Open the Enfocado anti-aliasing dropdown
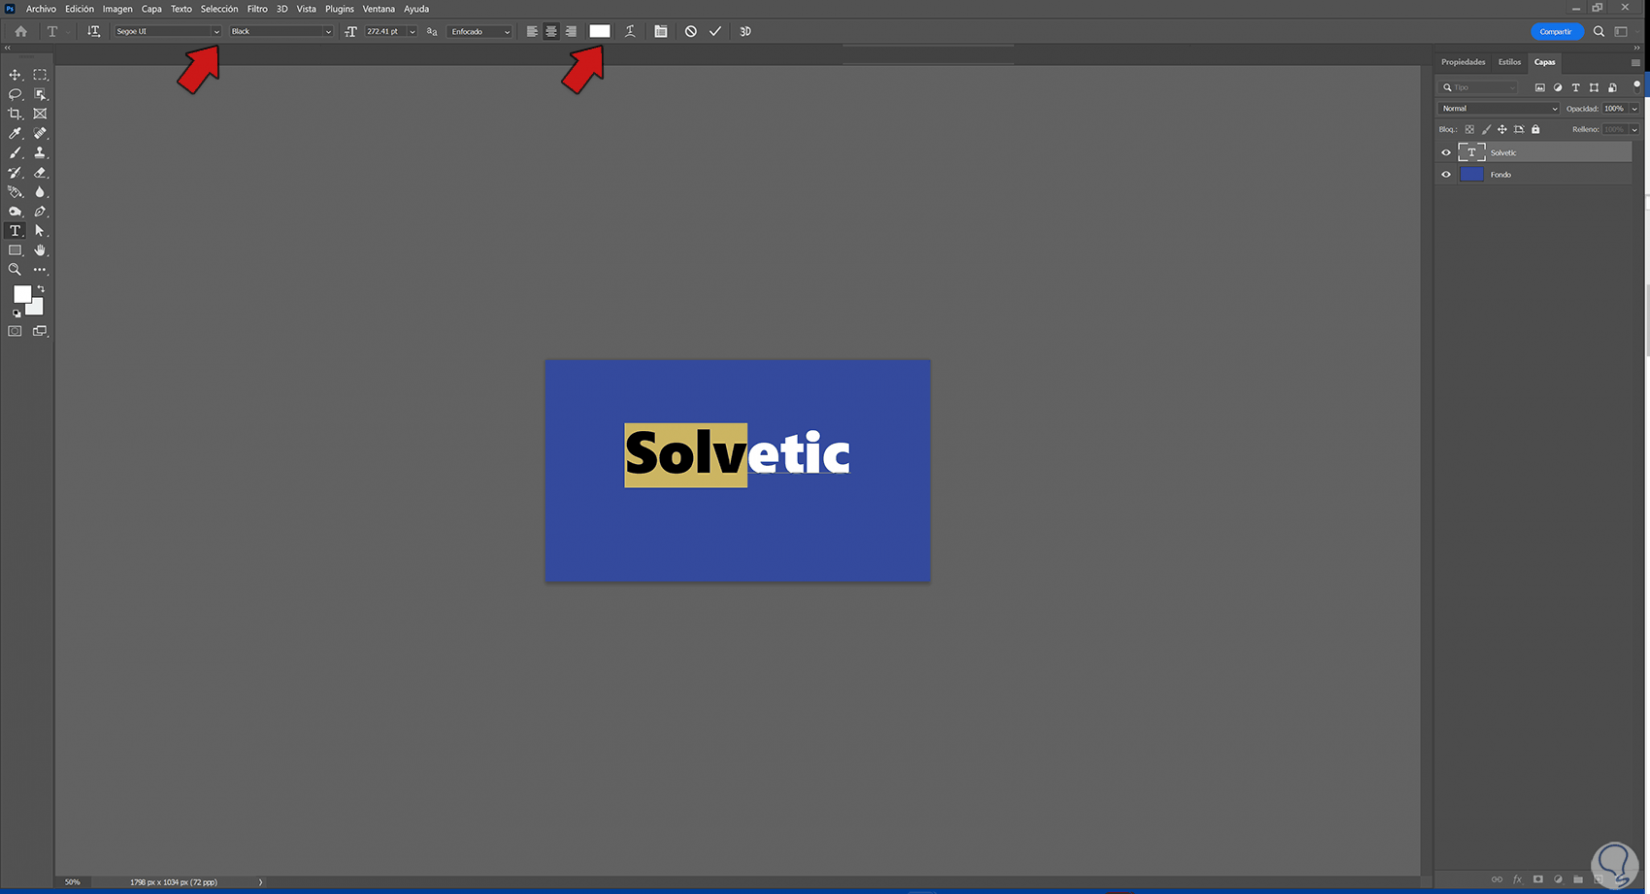Viewport: 1650px width, 894px height. (479, 31)
